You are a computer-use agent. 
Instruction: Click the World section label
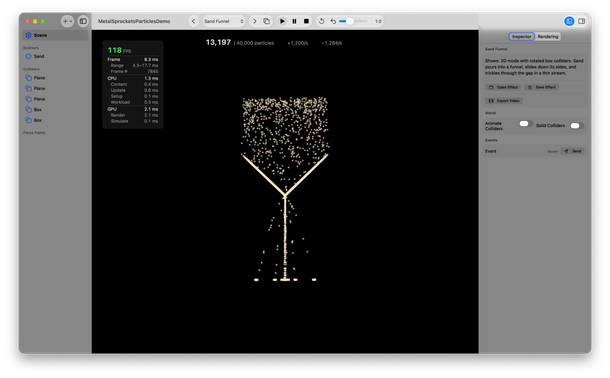click(x=490, y=113)
